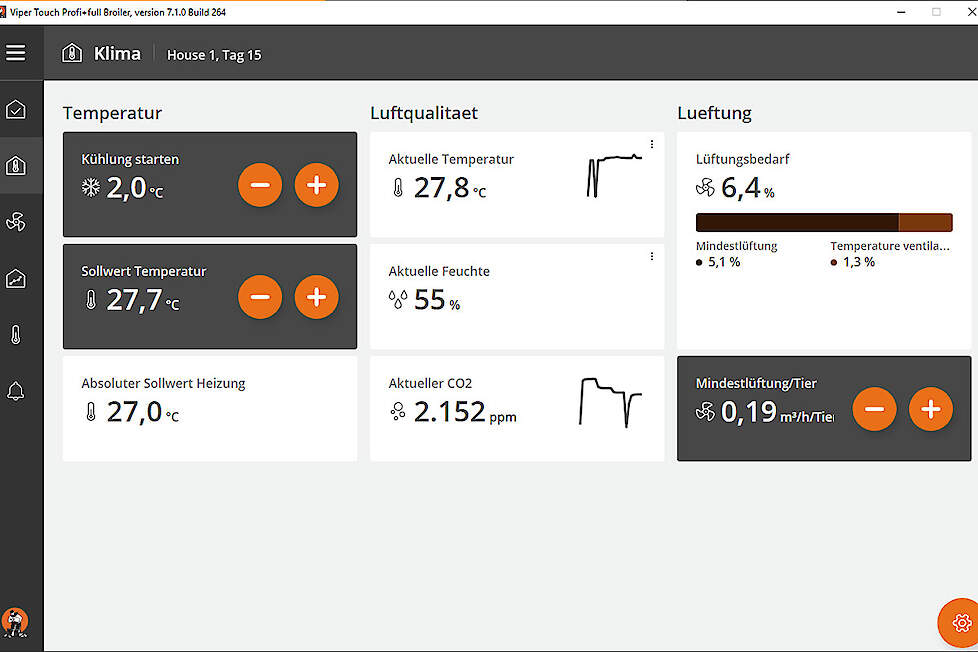Open the ventilation fan sidebar icon
The image size is (978, 652).
pos(16,221)
